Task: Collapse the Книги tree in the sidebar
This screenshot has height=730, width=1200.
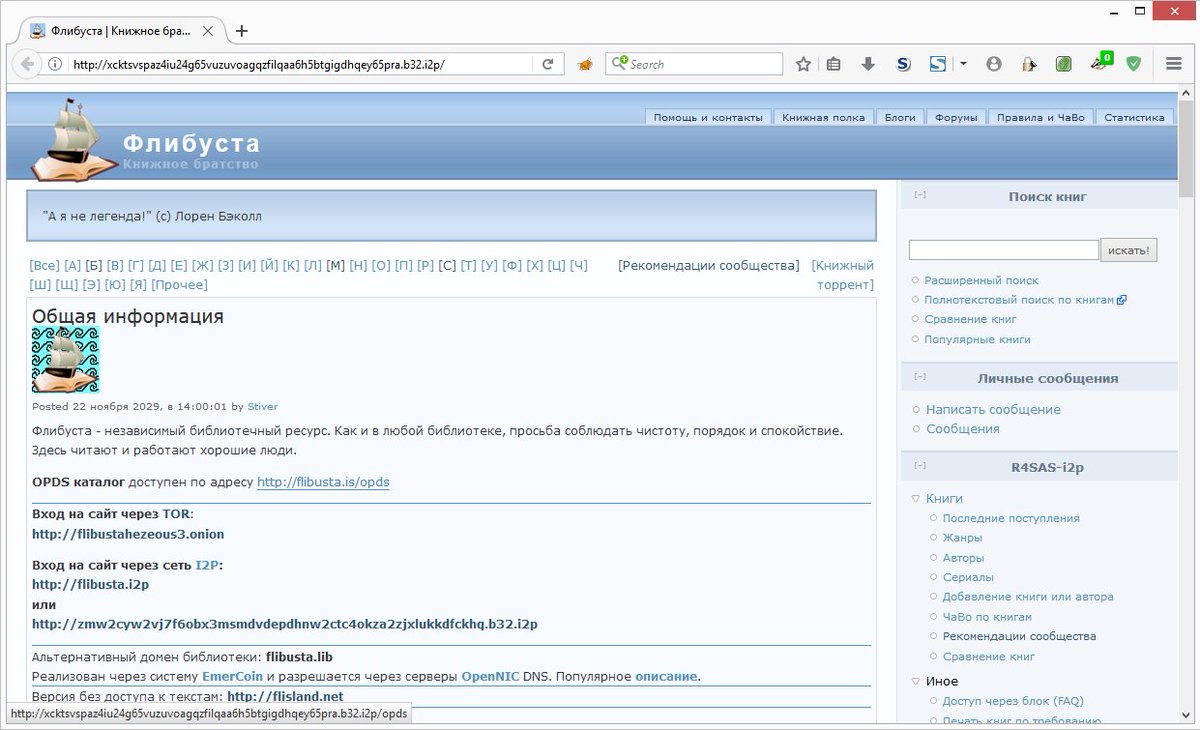Action: click(915, 498)
